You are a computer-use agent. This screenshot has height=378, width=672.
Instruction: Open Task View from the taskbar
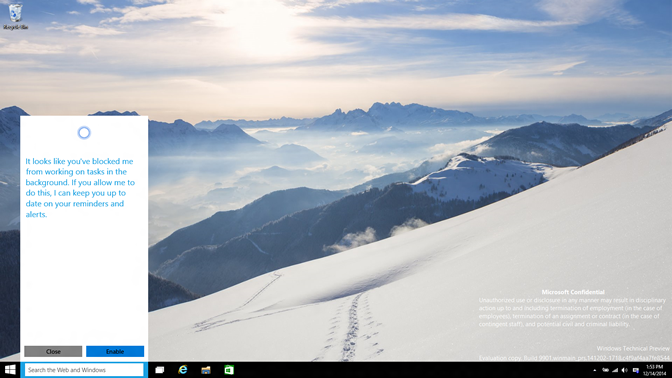160,370
